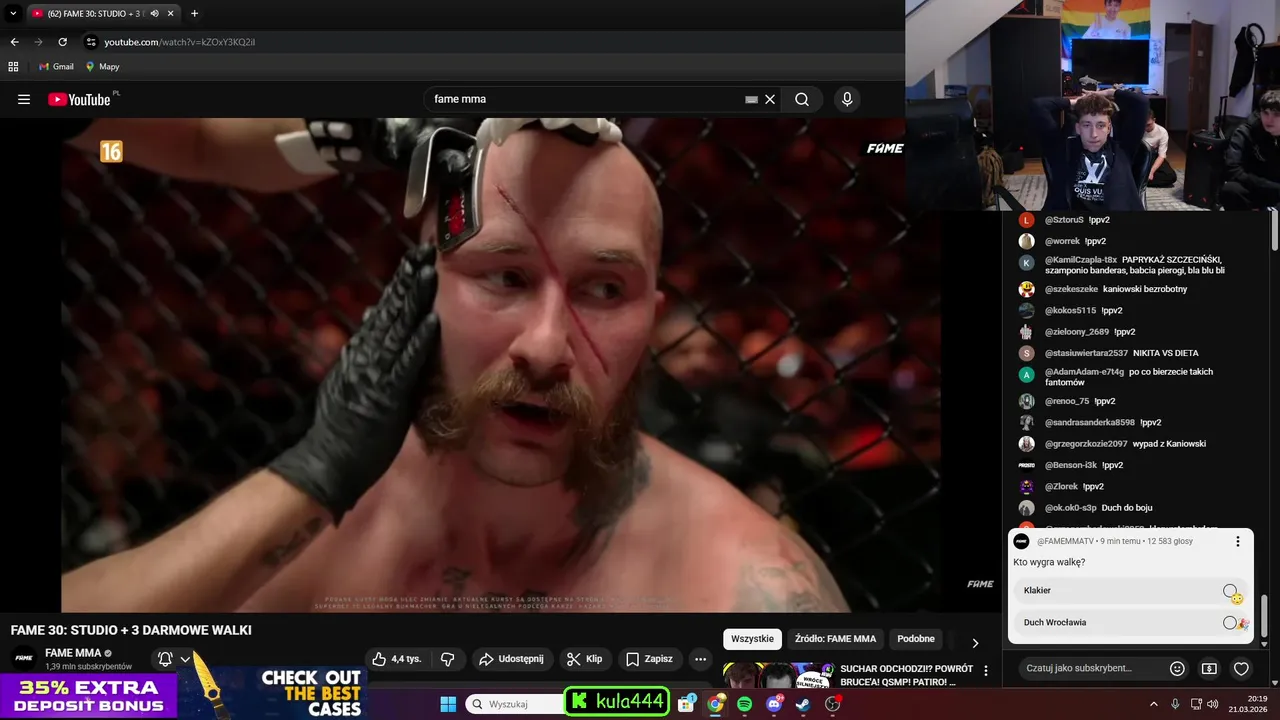Open the Super Chat dollar icon
Screen dimensions: 1280x720
click(x=1209, y=668)
